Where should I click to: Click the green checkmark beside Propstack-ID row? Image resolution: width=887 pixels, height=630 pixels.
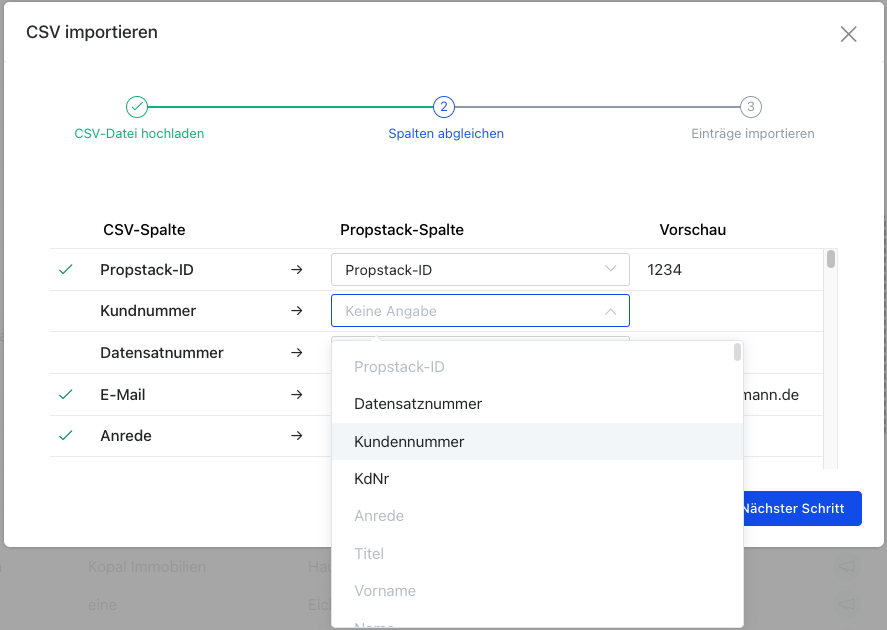[x=66, y=270]
